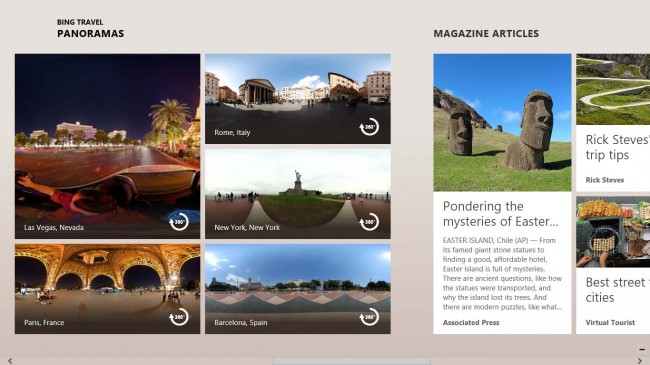The image size is (650, 365).
Task: Click the Bing Travel label
Action: tap(80, 22)
